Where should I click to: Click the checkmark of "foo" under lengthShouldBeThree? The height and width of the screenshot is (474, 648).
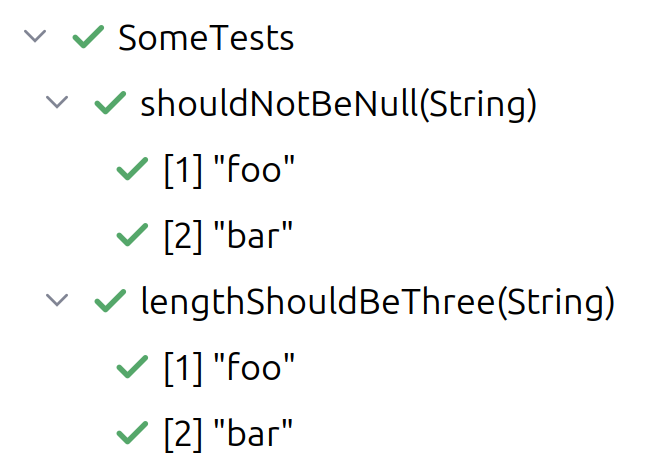(132, 368)
